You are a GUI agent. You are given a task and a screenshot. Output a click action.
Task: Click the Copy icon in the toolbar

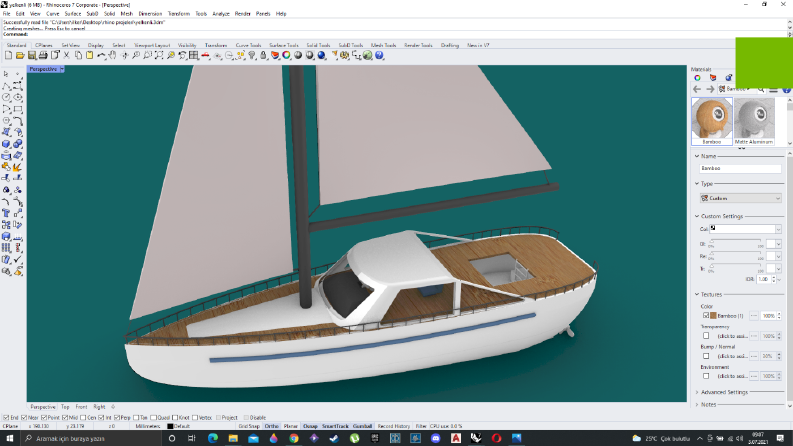[x=78, y=55]
